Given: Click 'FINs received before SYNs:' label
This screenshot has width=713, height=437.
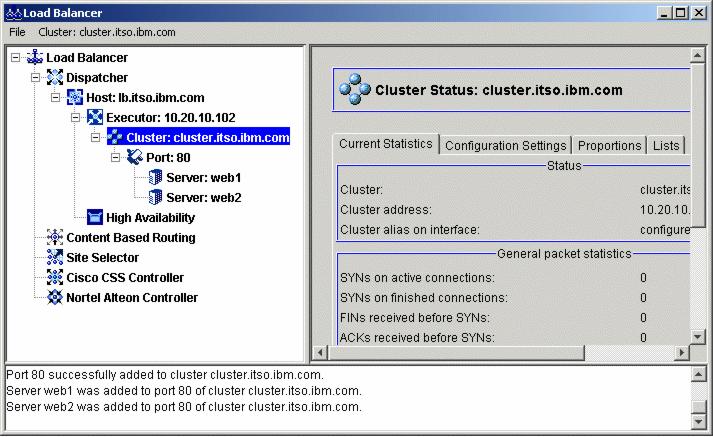Looking at the screenshot, I should pyautogui.click(x=415, y=318).
